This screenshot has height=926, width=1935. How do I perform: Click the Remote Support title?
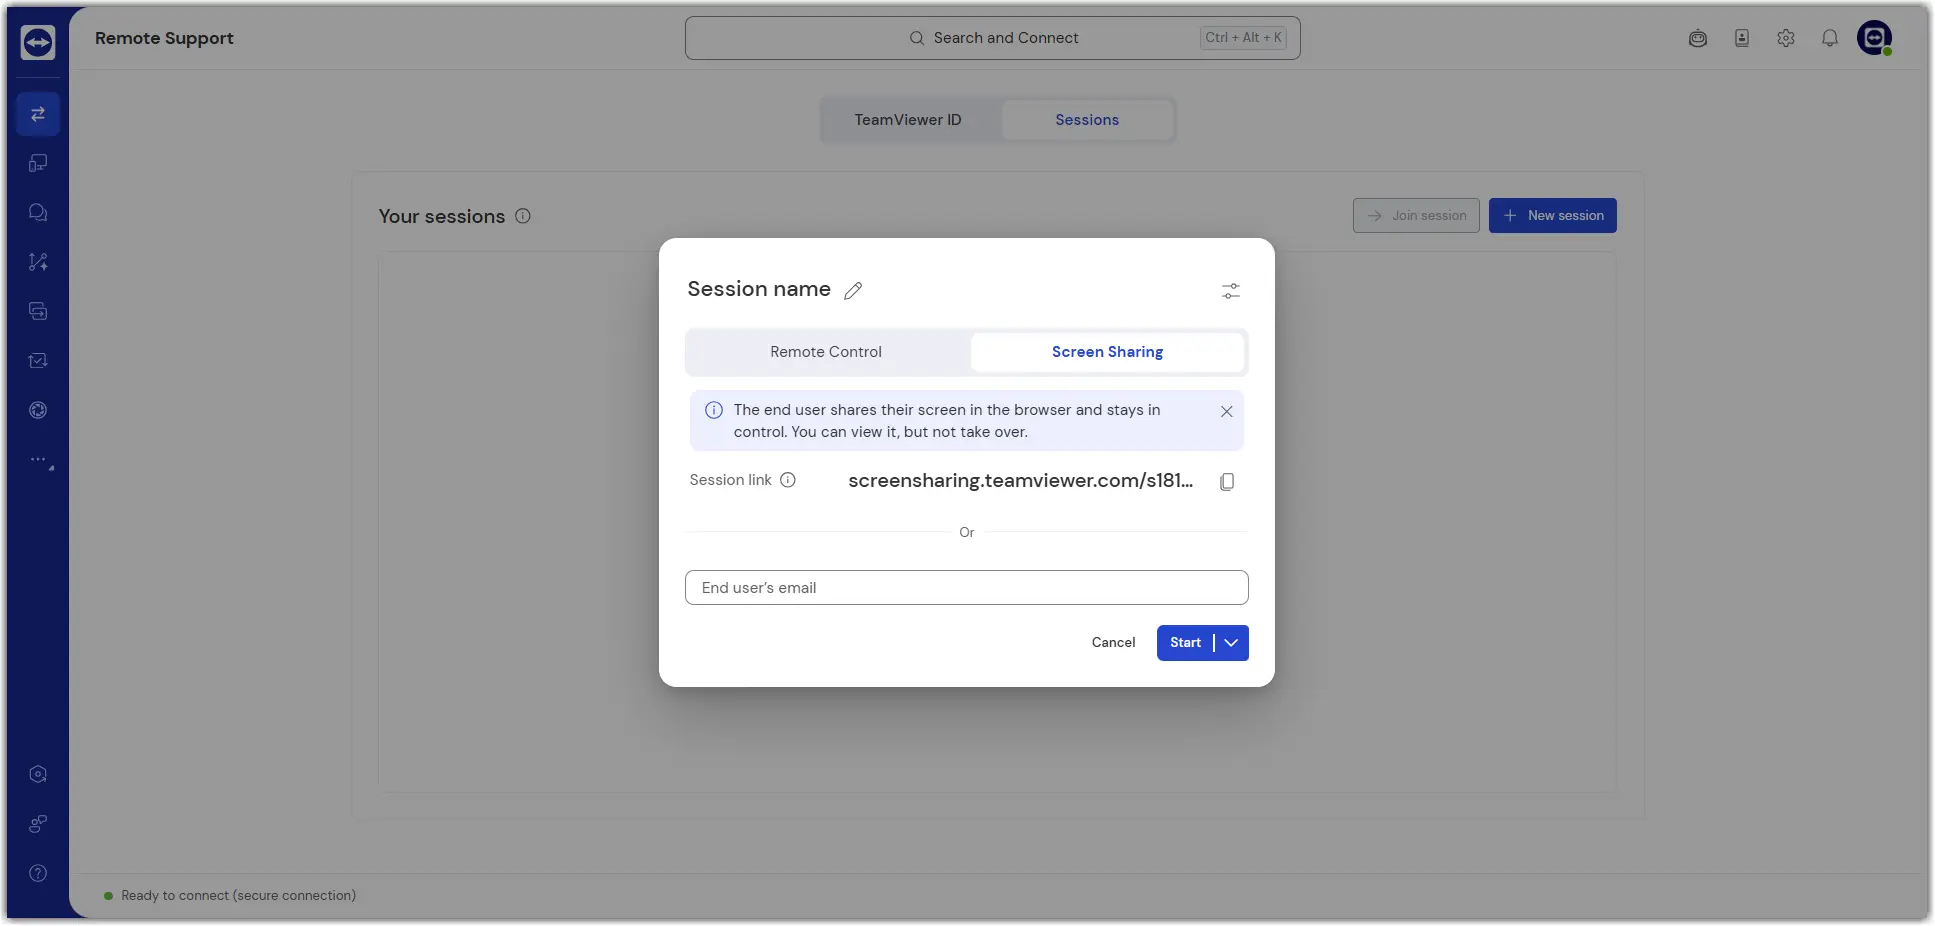click(164, 38)
